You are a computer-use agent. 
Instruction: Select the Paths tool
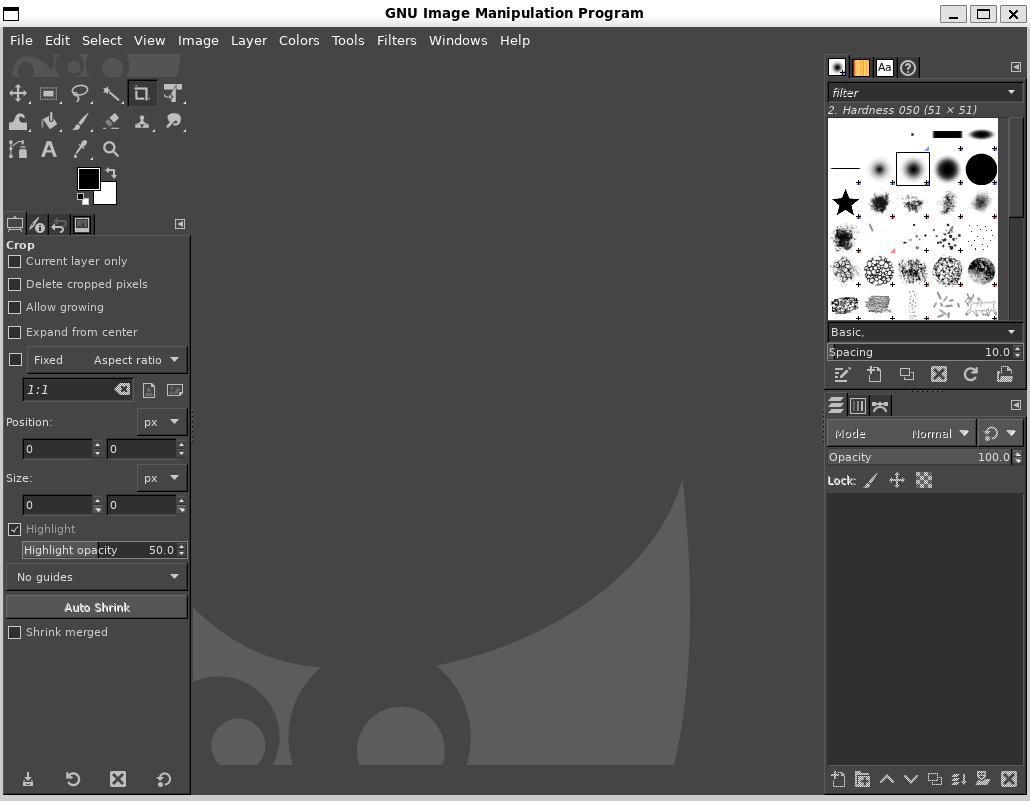coord(18,150)
